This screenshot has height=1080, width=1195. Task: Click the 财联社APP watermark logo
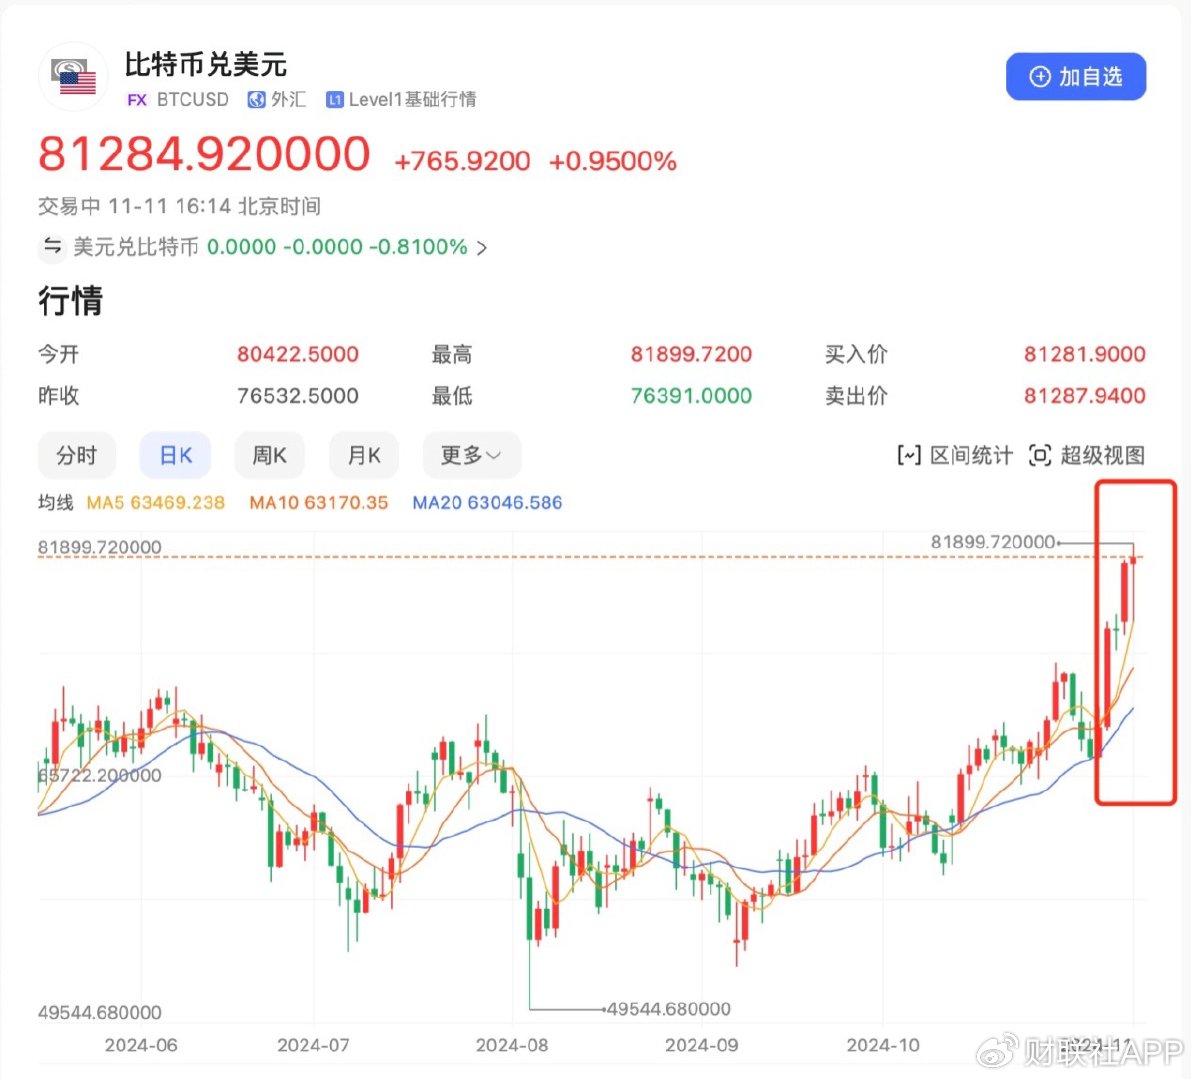995,1055
